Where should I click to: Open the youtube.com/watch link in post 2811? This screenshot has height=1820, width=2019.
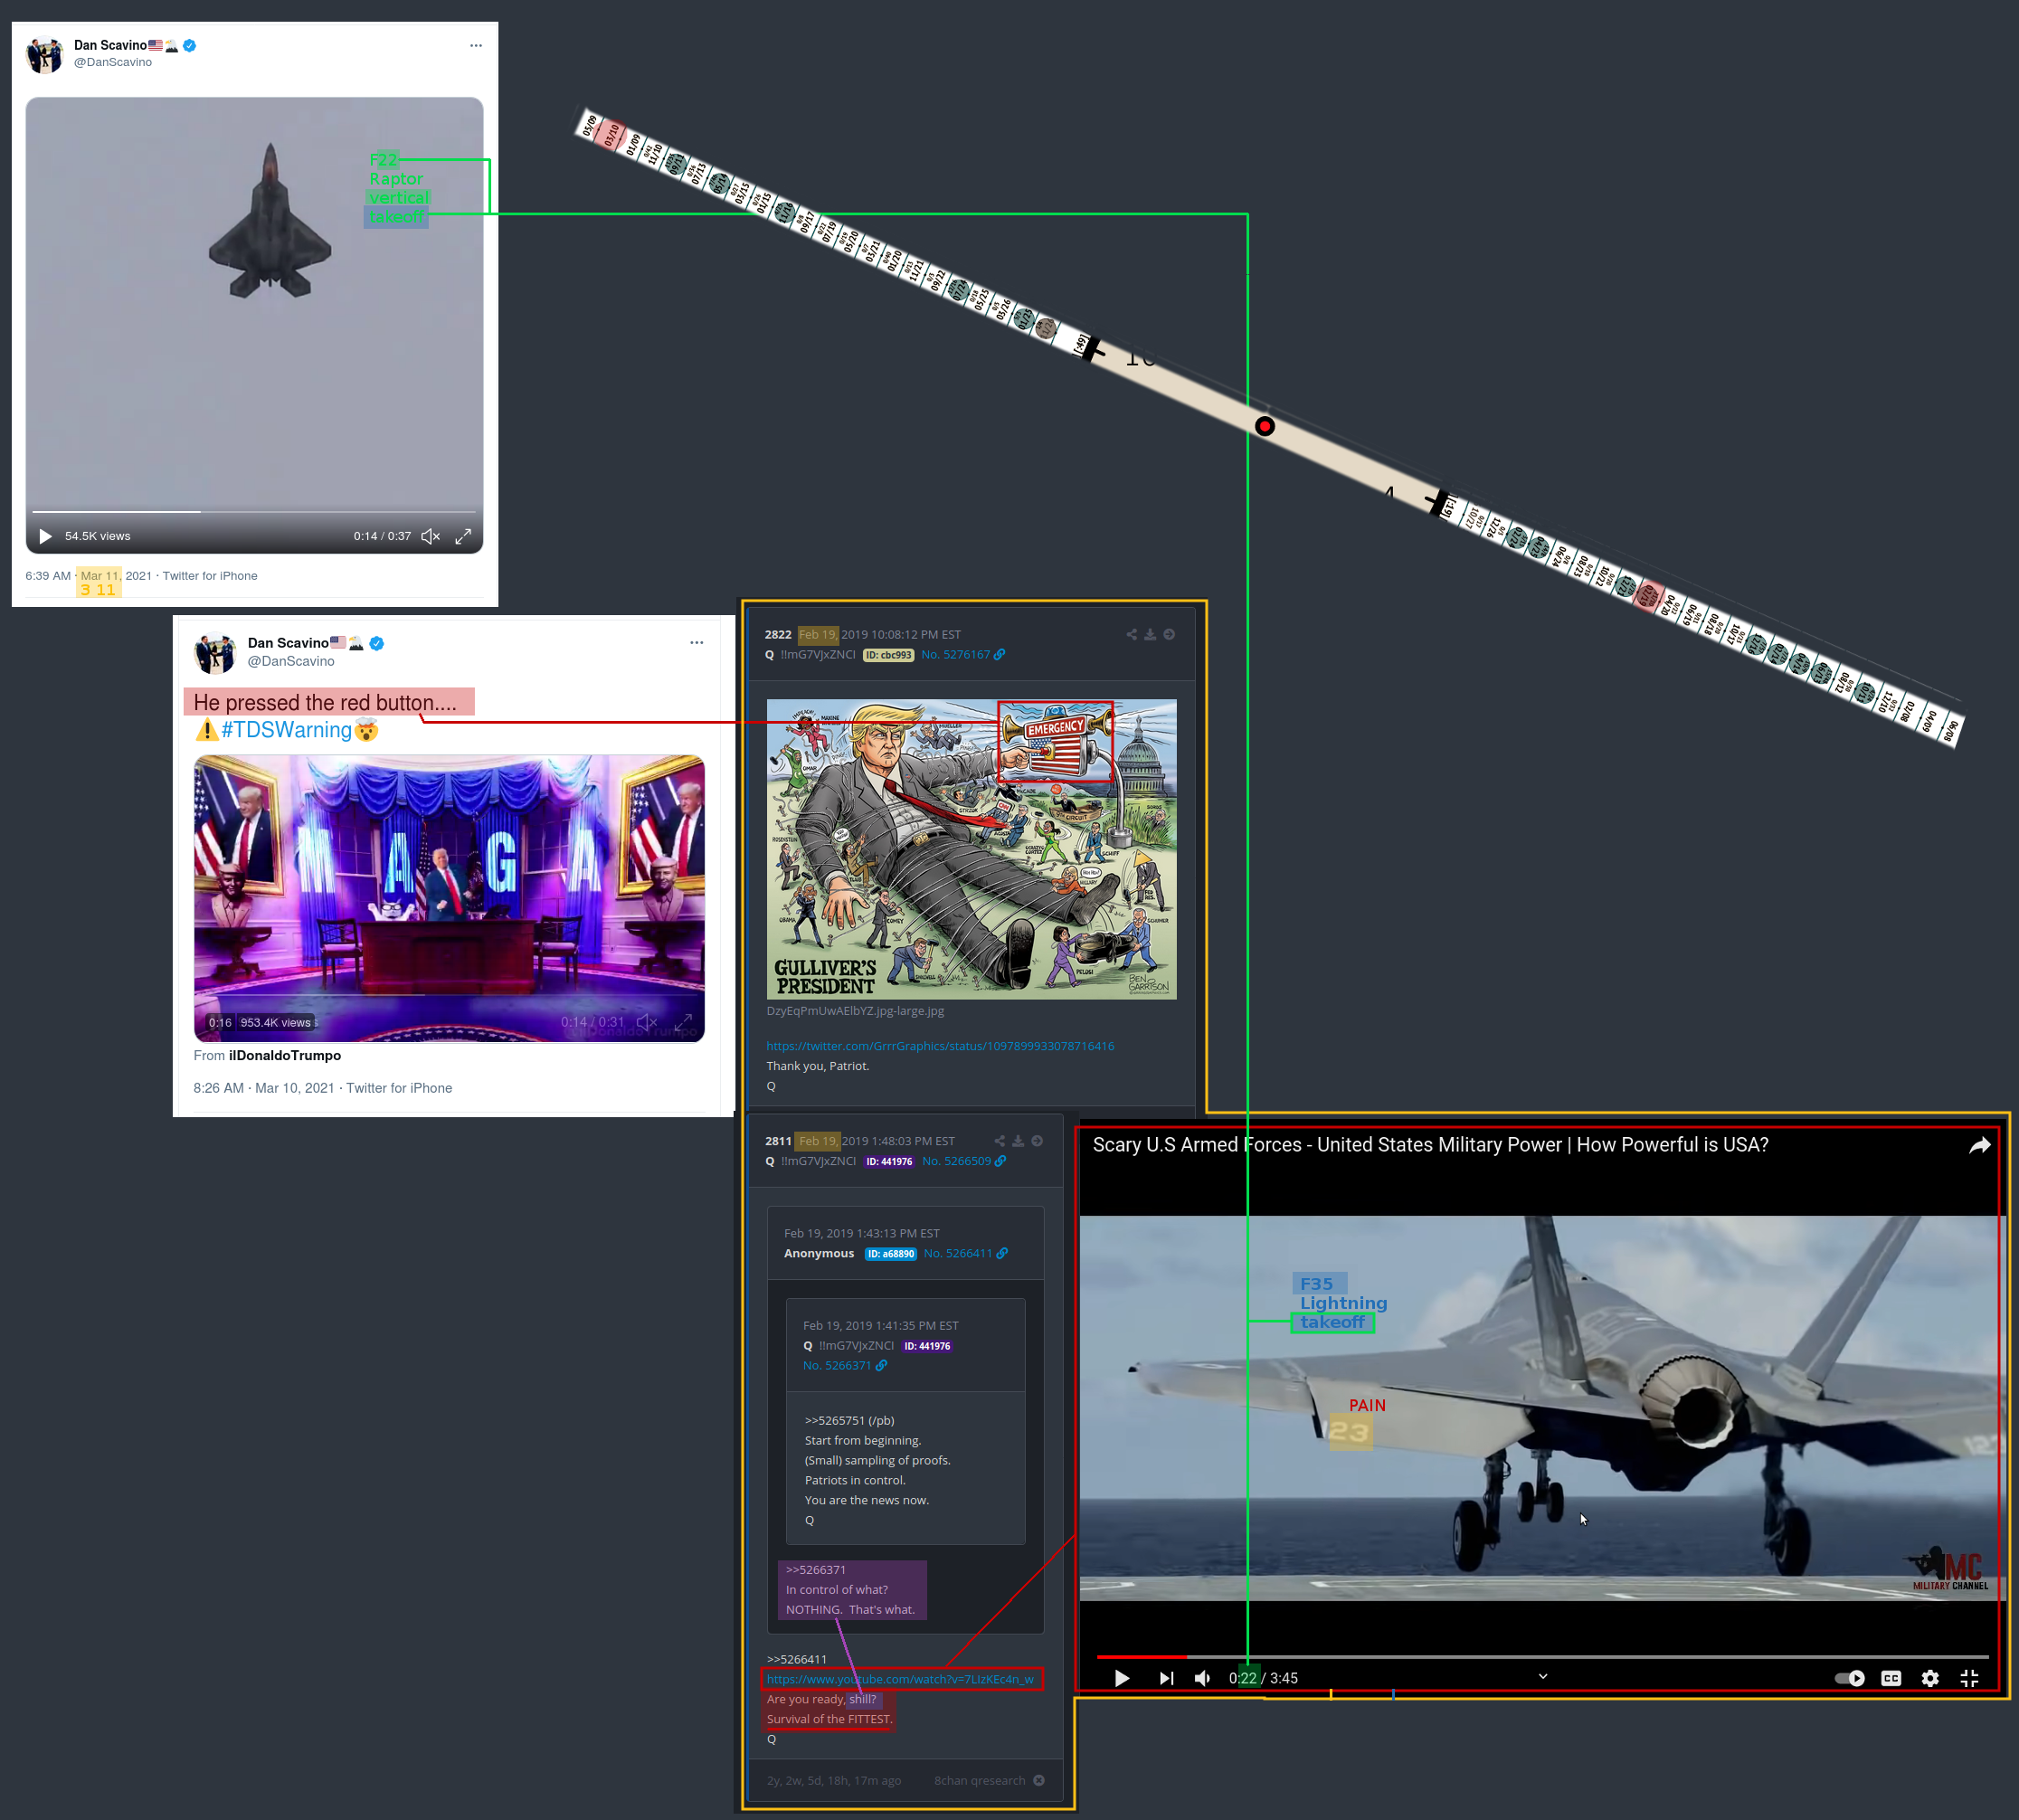tap(900, 1679)
